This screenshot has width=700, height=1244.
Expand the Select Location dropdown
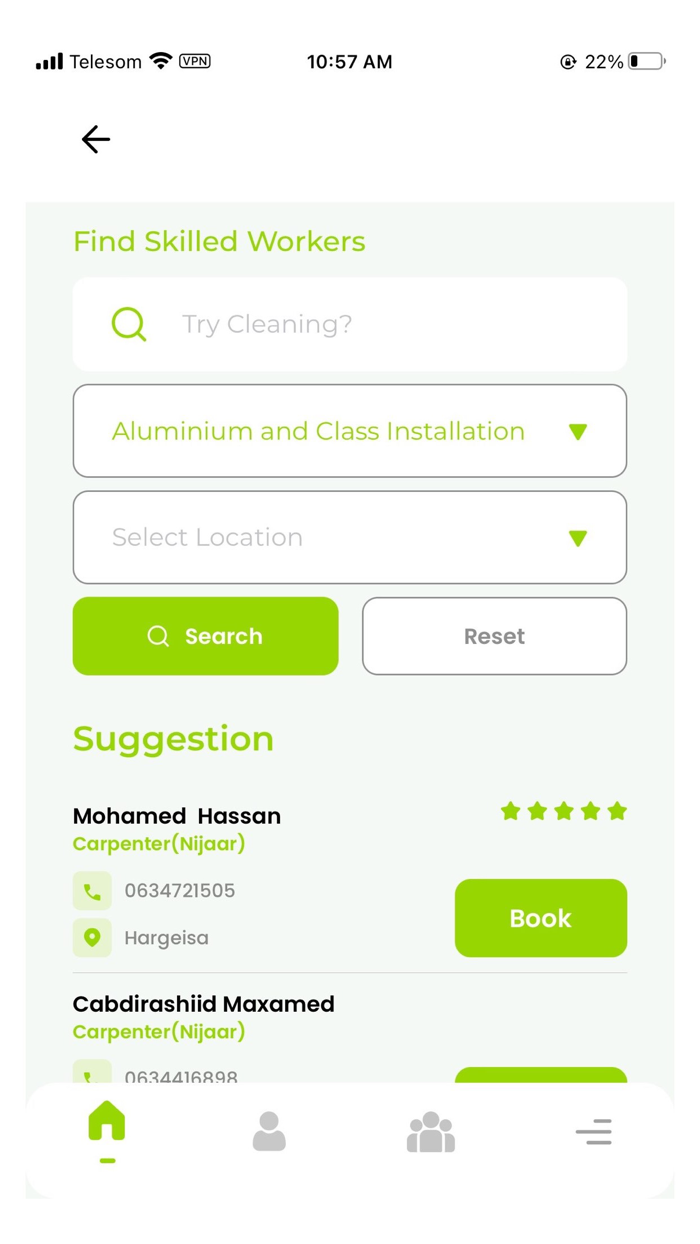349,537
